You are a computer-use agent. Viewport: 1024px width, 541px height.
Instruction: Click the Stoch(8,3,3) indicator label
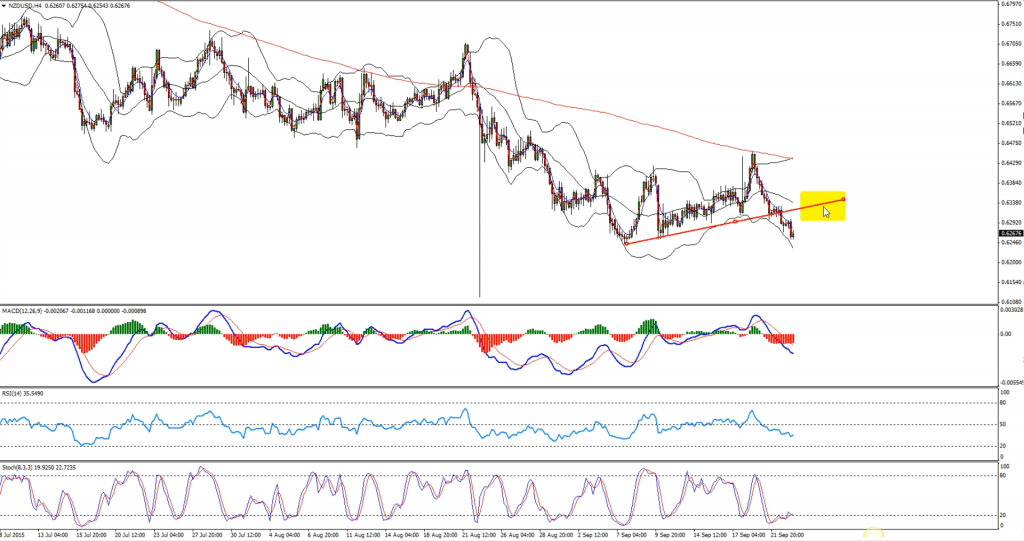coord(18,467)
